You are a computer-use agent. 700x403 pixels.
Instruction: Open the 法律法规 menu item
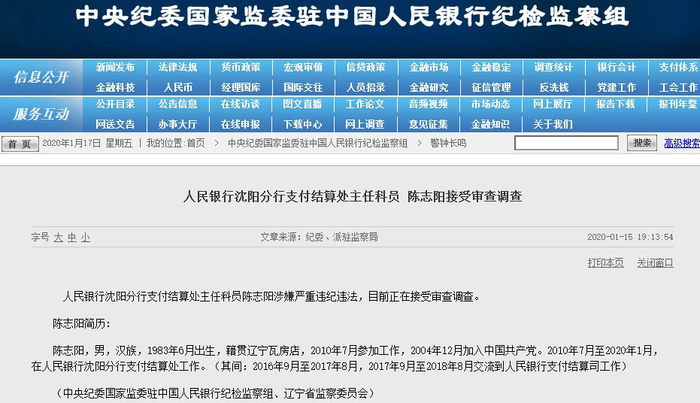click(x=178, y=67)
